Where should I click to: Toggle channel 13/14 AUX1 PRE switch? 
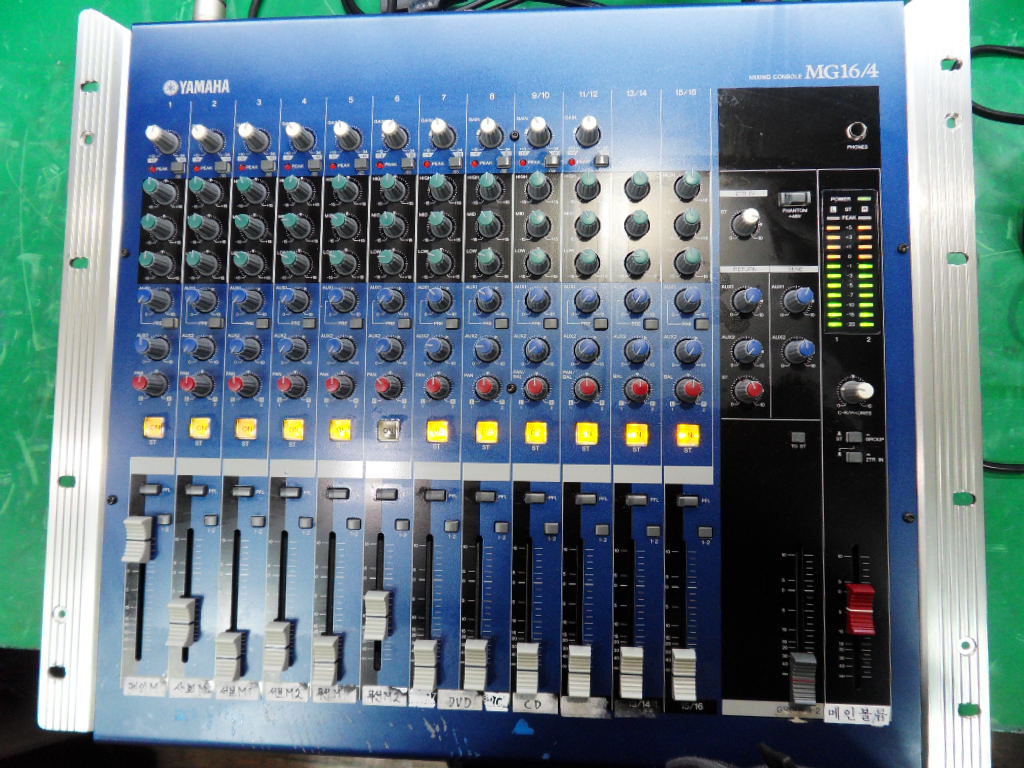(650, 324)
